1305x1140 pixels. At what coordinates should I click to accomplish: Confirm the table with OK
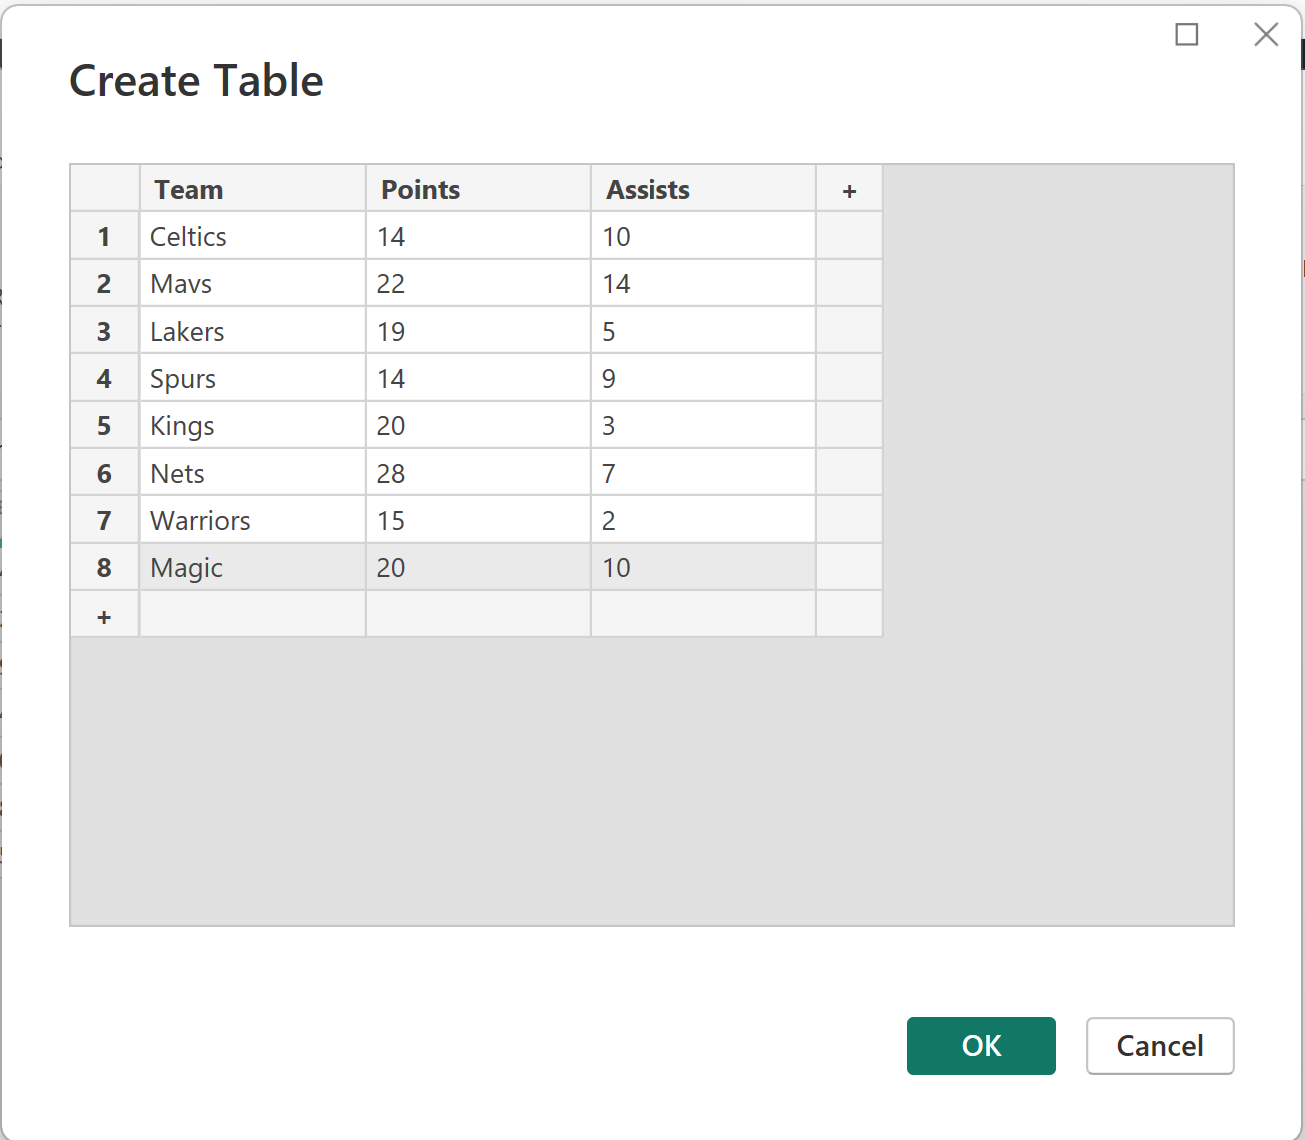981,1046
